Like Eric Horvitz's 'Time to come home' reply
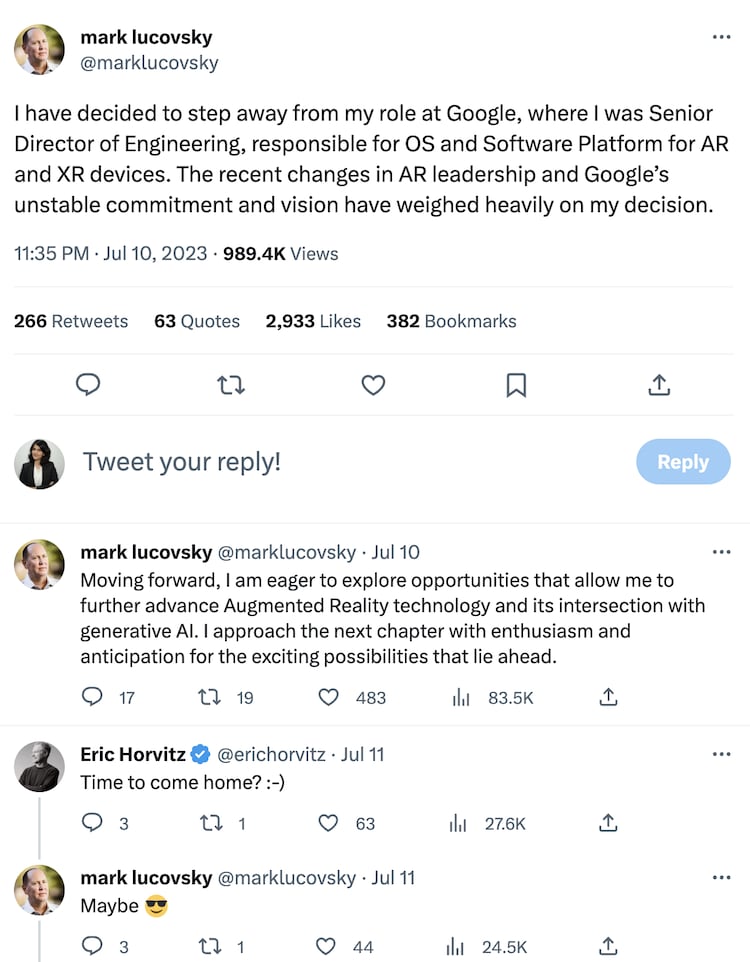The width and height of the screenshot is (750, 962). (328, 823)
